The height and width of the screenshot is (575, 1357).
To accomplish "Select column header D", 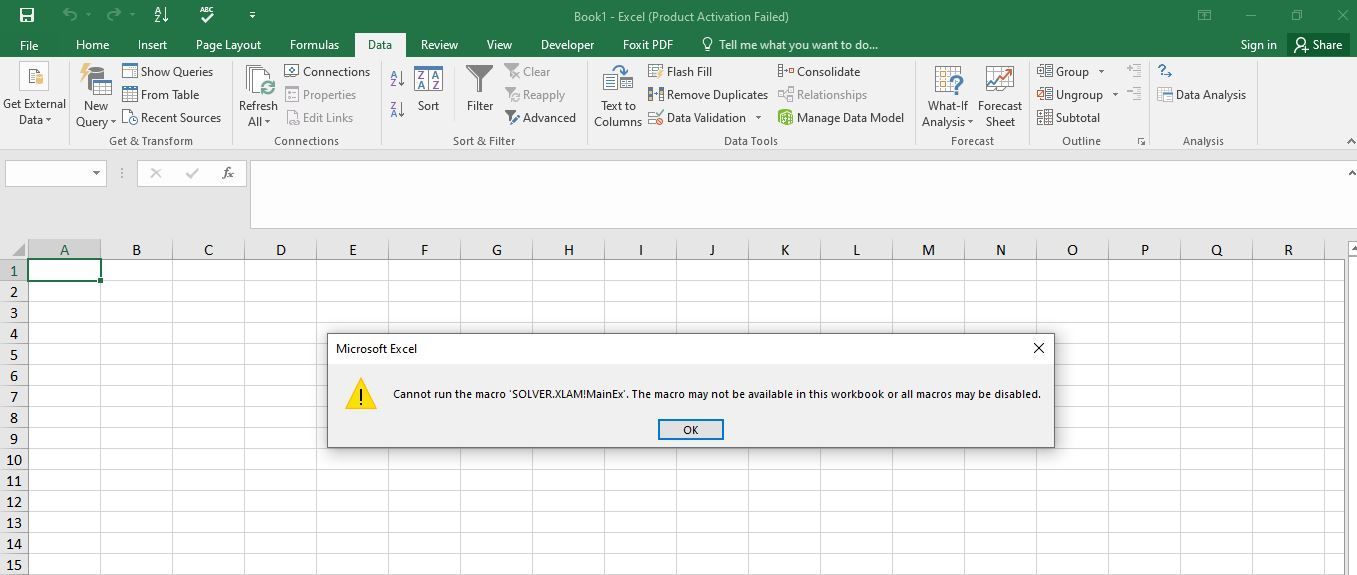I will (x=280, y=250).
